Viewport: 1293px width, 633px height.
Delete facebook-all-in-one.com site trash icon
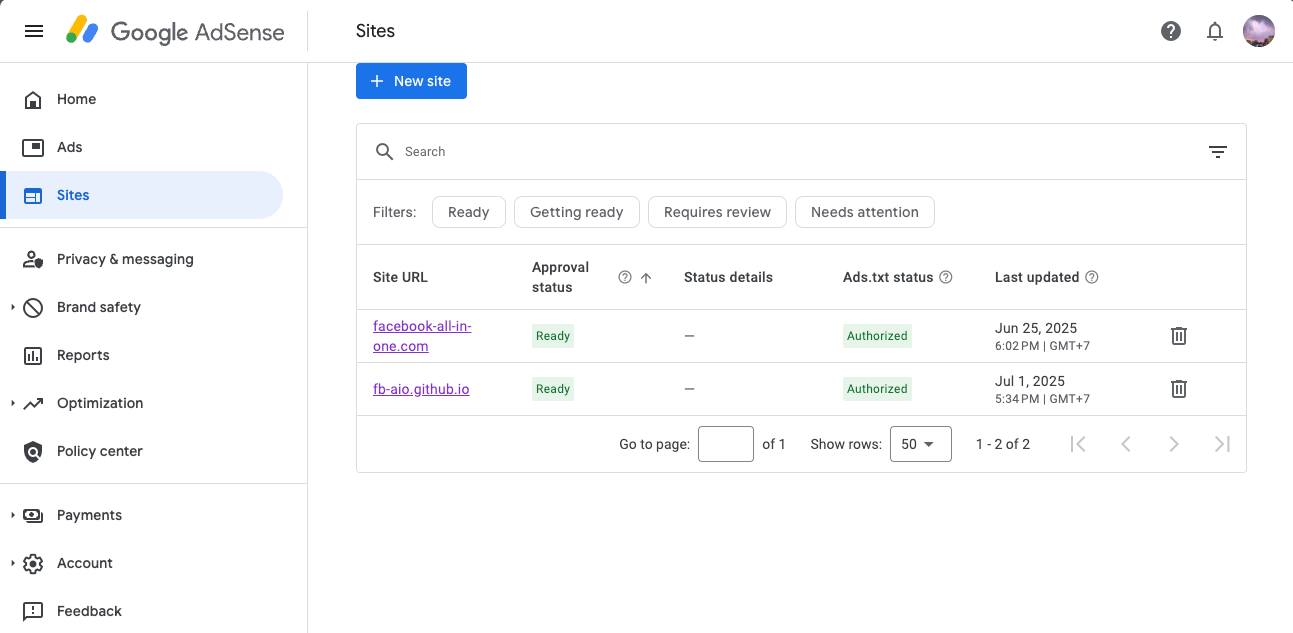(x=1179, y=336)
